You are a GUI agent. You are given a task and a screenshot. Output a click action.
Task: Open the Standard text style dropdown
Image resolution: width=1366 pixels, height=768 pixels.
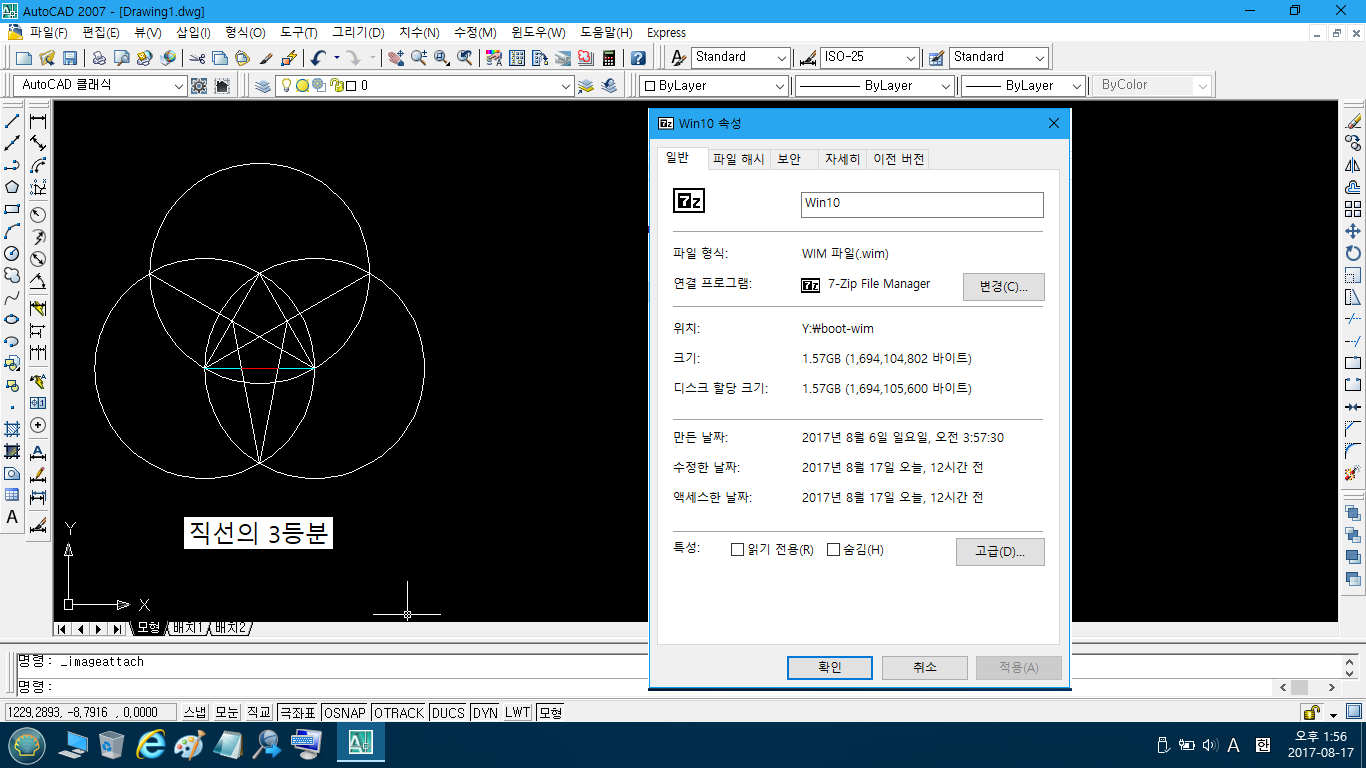point(781,58)
